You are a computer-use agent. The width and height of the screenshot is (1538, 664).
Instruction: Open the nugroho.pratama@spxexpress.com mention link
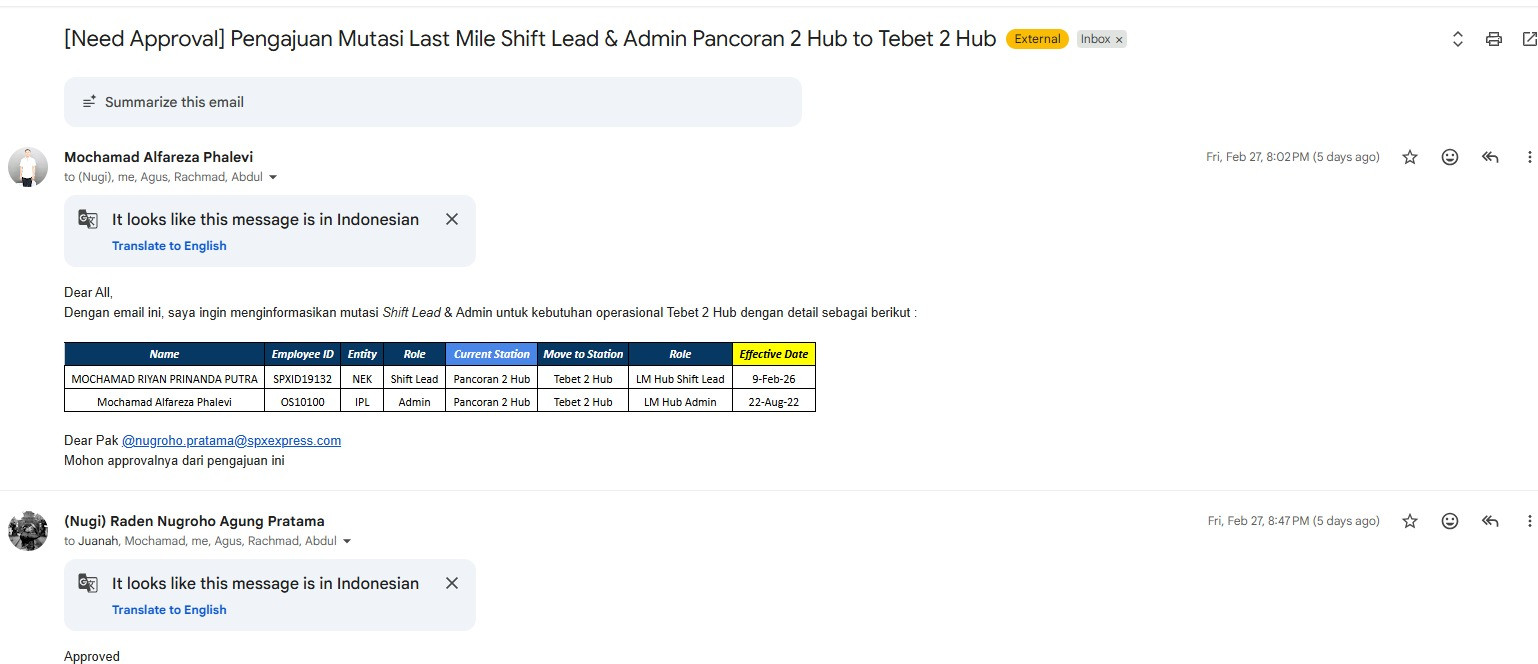click(x=231, y=440)
